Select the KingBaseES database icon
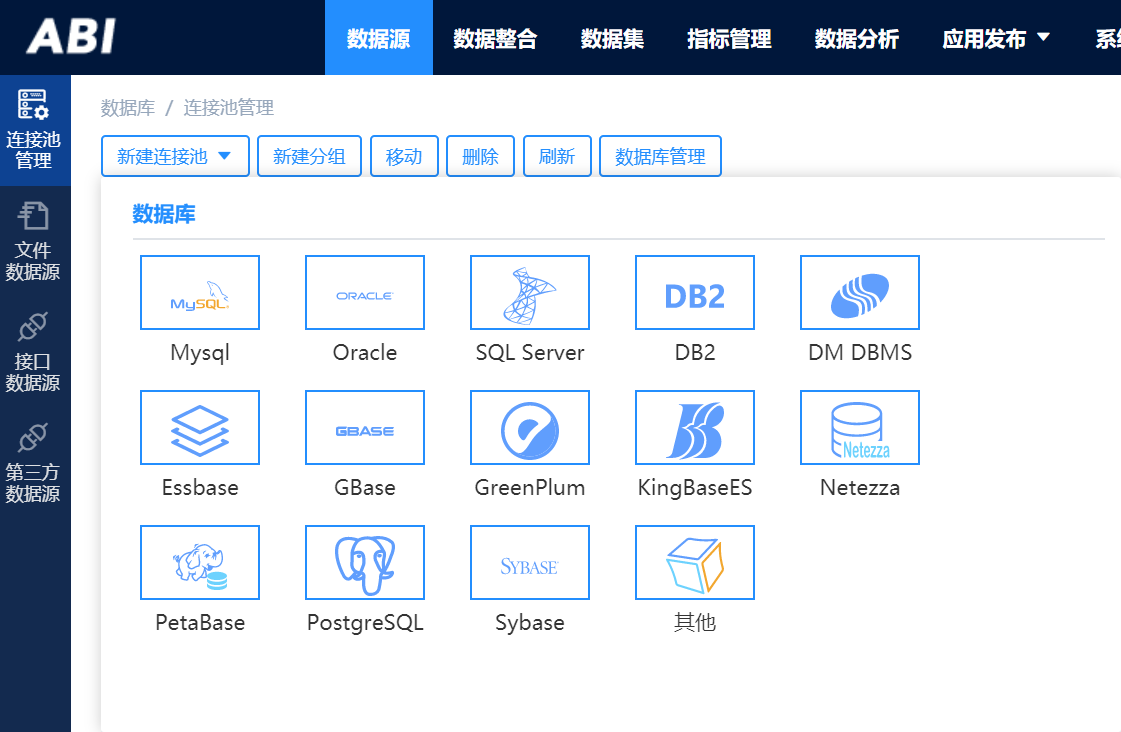This screenshot has height=732, width=1121. pos(695,427)
